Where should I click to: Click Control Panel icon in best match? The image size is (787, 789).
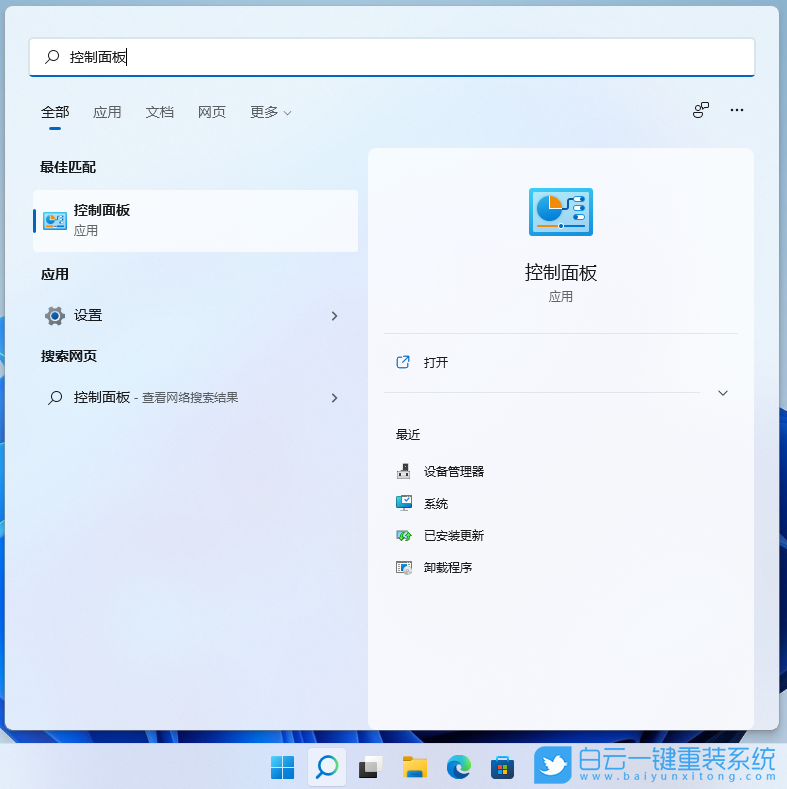[x=55, y=221]
